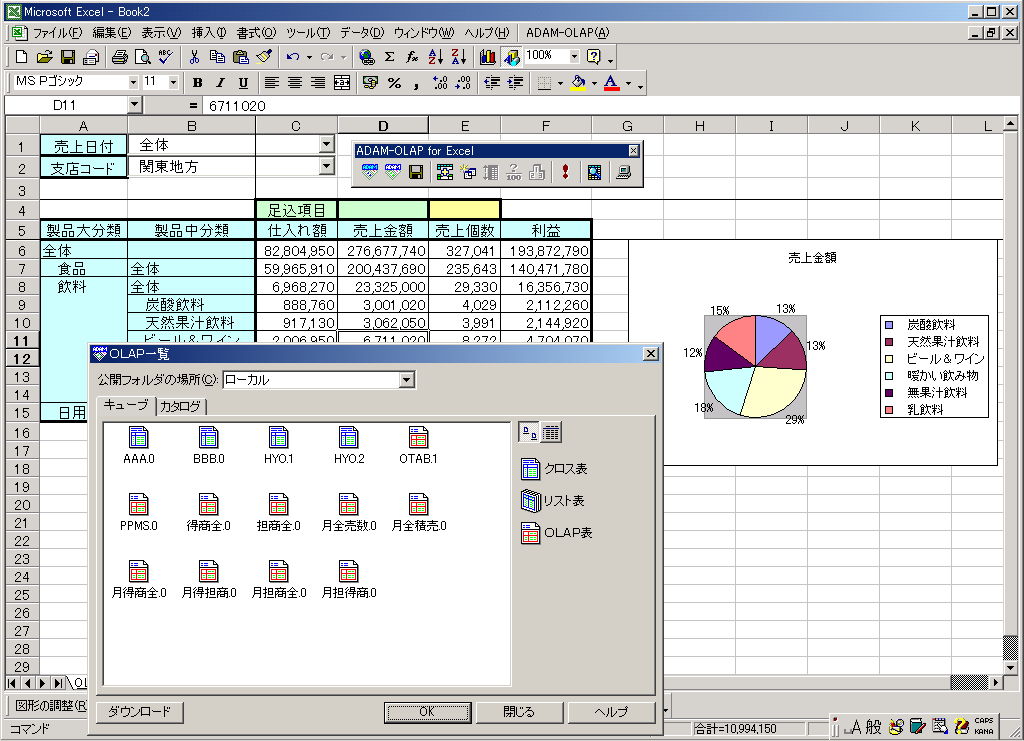
Task: Toggle center alignment
Action: pyautogui.click(x=295, y=82)
